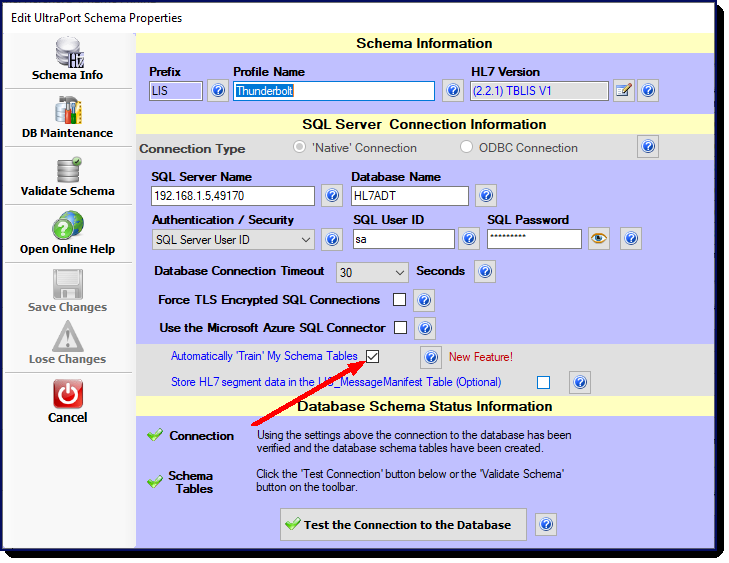
Task: Select the ODBC Connection radio button
Action: point(466,147)
